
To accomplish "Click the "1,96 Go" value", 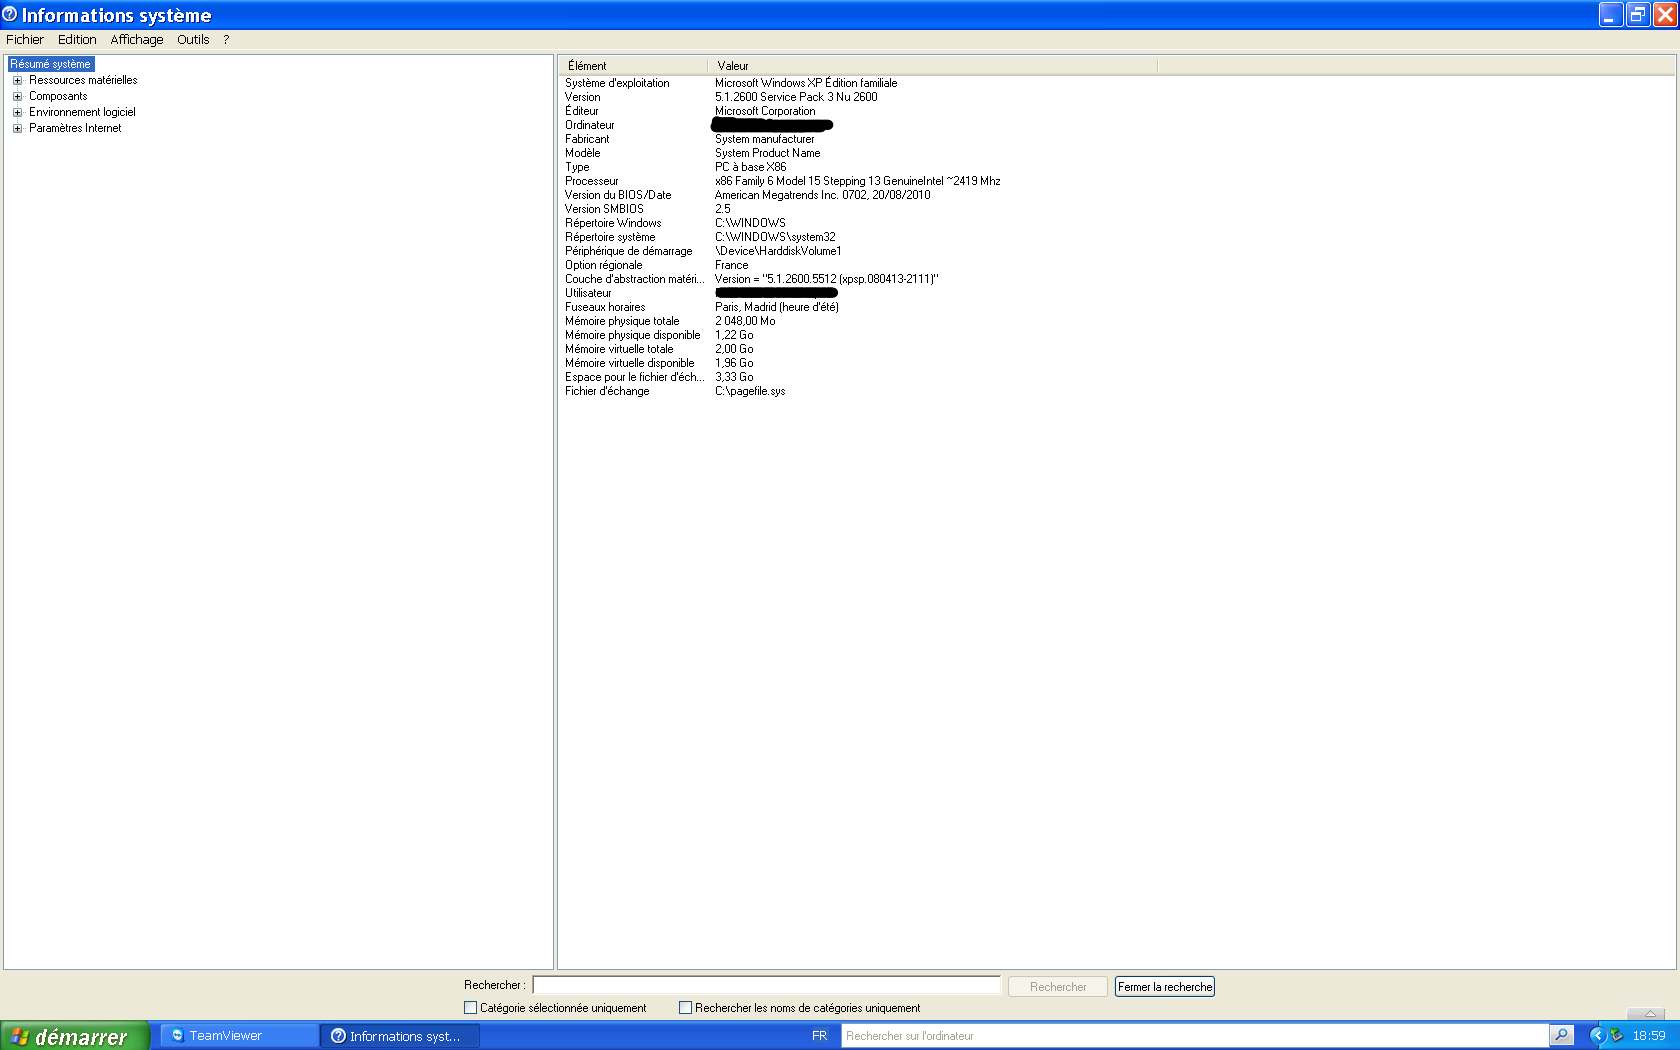I will click(x=734, y=363).
